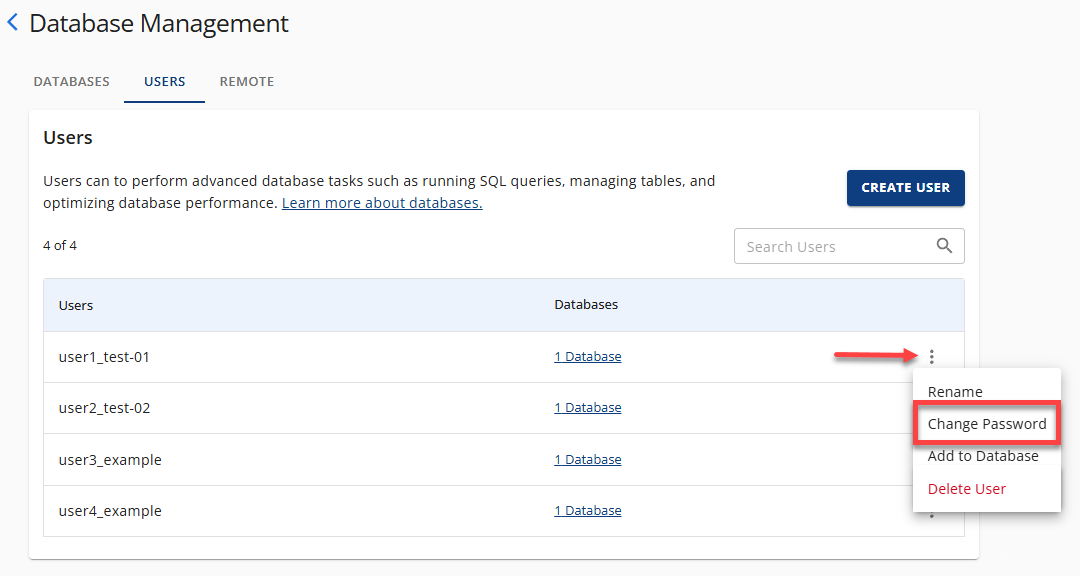Switch to the REMOTE tab
The width and height of the screenshot is (1080, 576).
point(246,81)
